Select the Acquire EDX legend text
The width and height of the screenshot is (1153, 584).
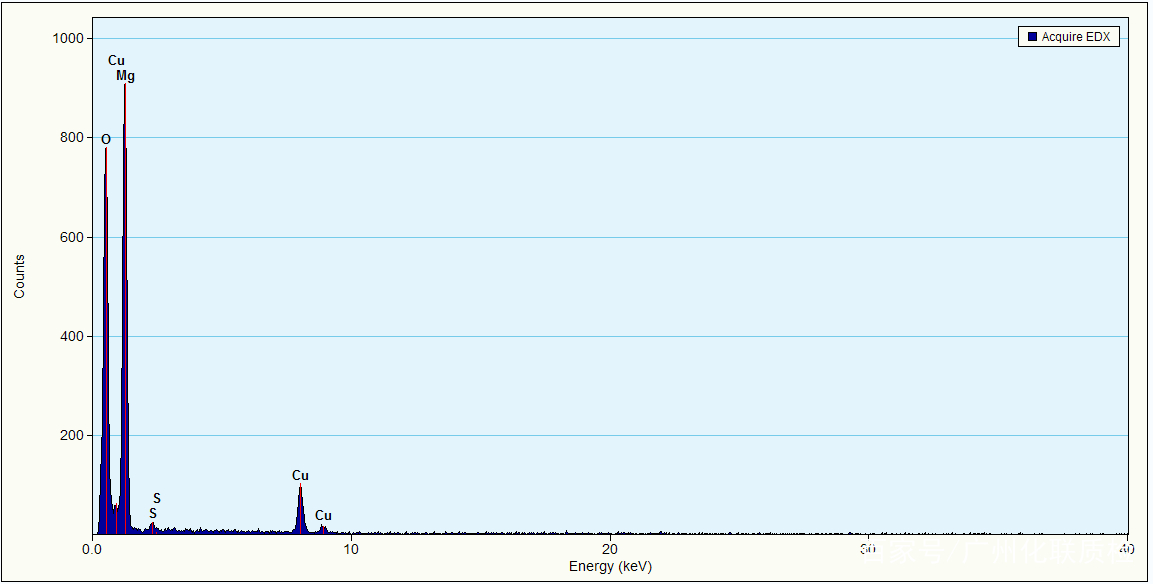pos(1075,37)
